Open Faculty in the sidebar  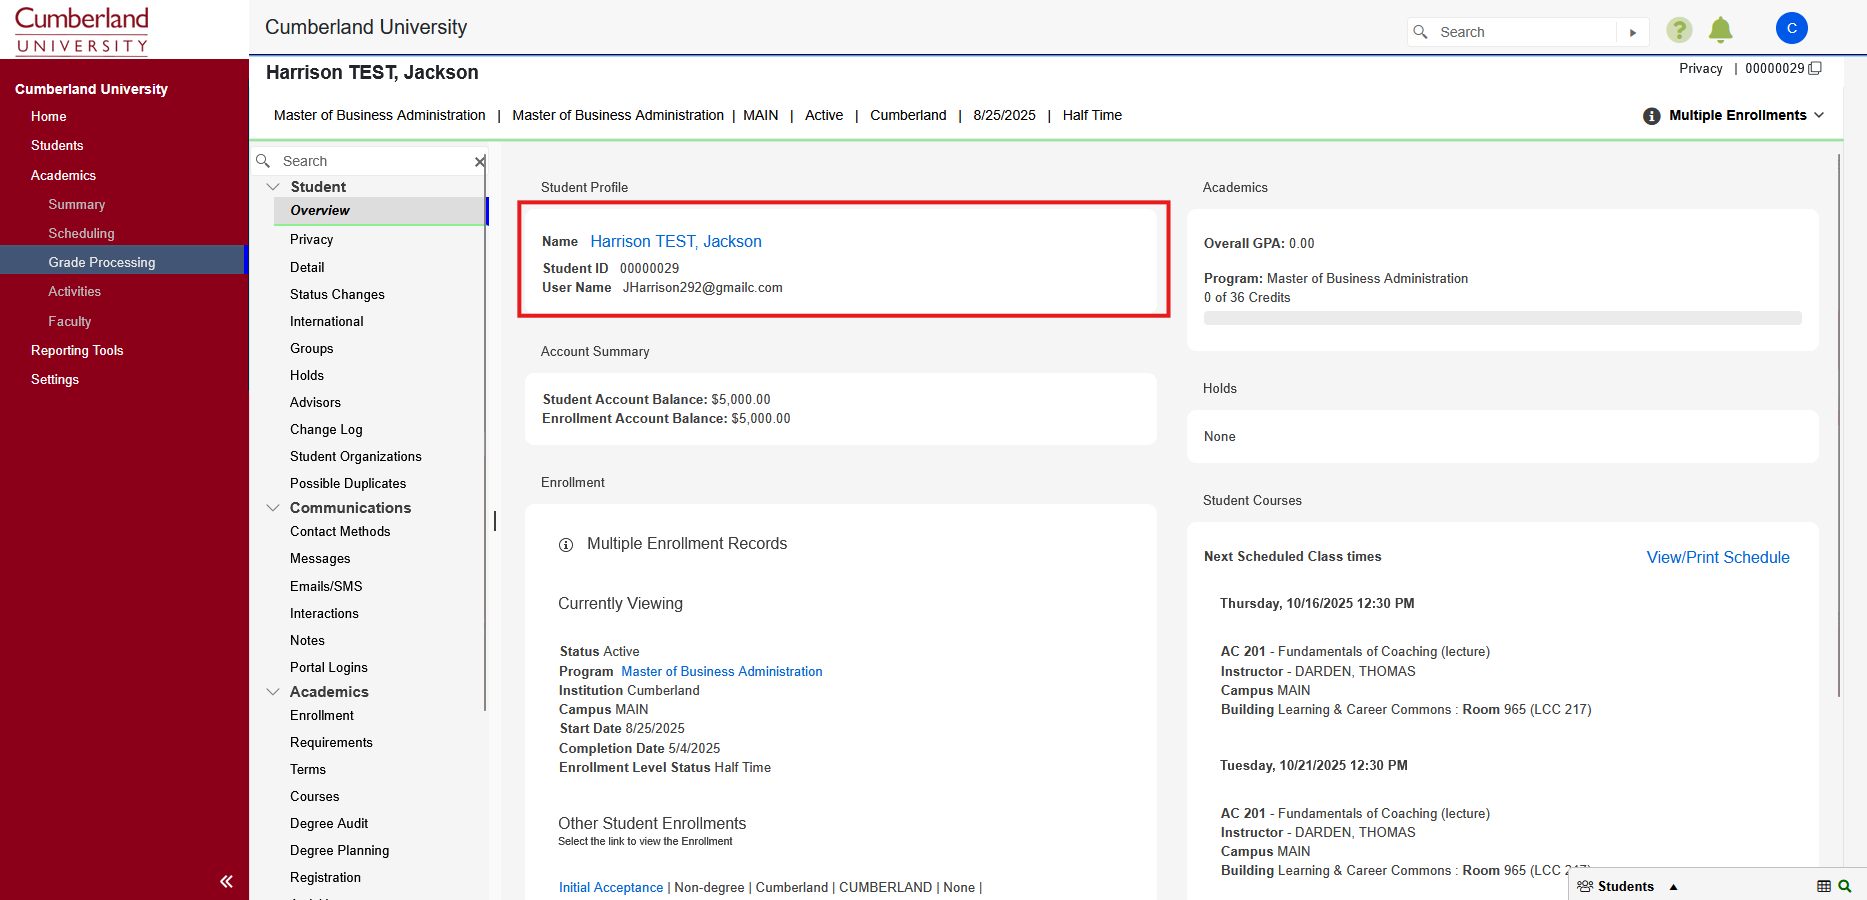70,321
